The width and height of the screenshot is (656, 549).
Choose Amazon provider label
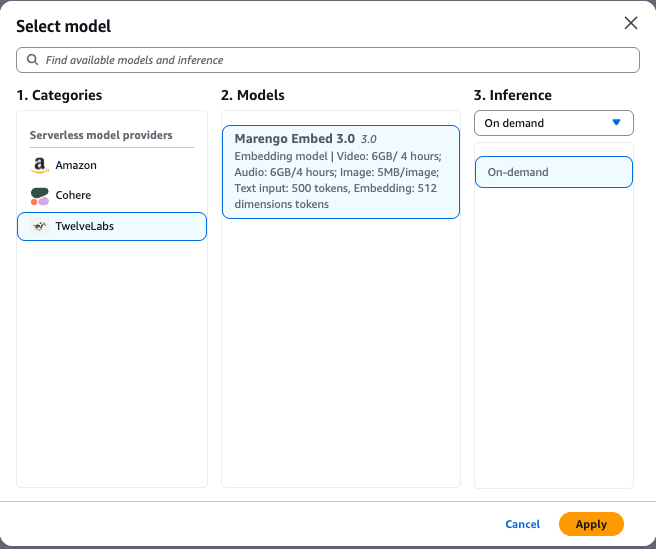coord(76,165)
